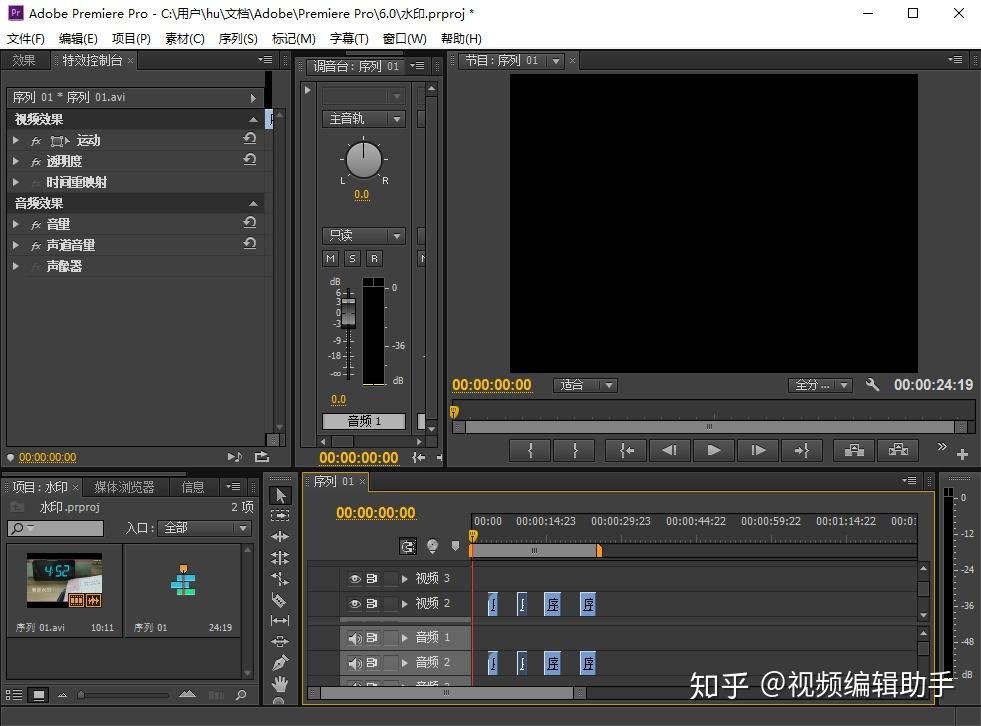Image resolution: width=981 pixels, height=726 pixels.
Task: Expand the 时间重映射 properties
Action: 16,182
